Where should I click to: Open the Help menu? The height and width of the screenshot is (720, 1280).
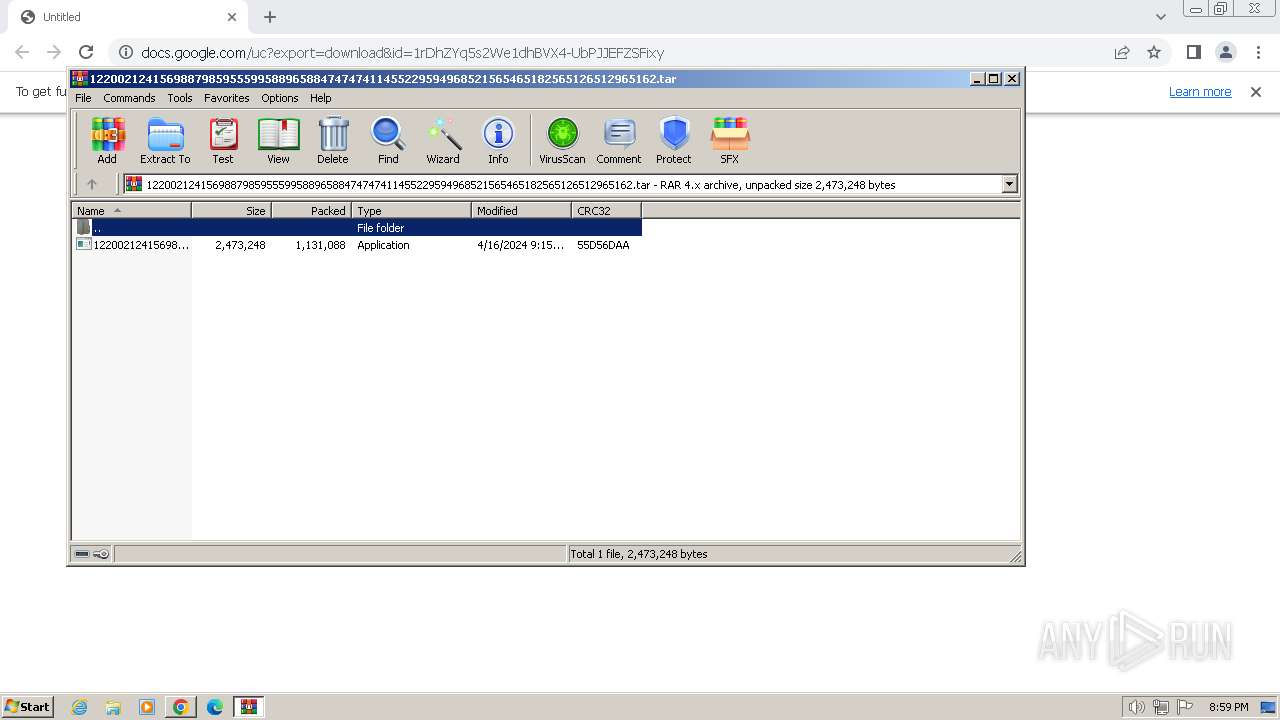[320, 98]
